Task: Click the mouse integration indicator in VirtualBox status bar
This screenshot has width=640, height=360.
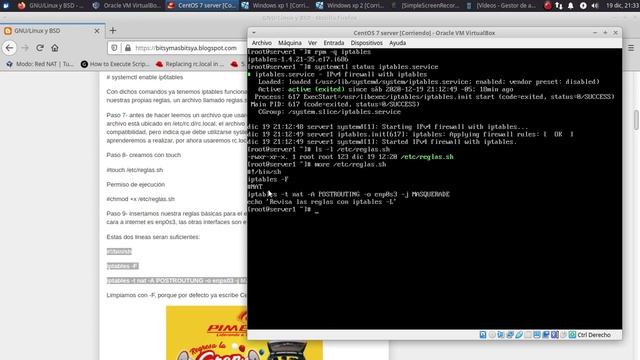Action: tap(563, 335)
